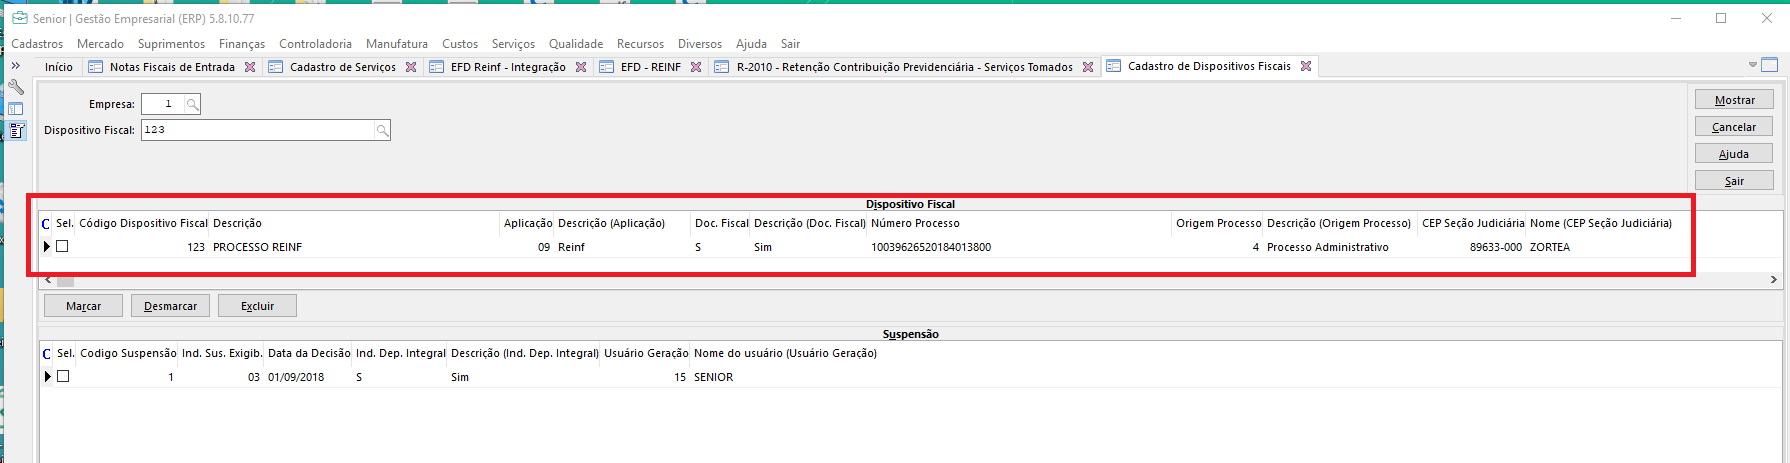Click the Excluir button
The width and height of the screenshot is (1790, 463).
pyautogui.click(x=257, y=306)
